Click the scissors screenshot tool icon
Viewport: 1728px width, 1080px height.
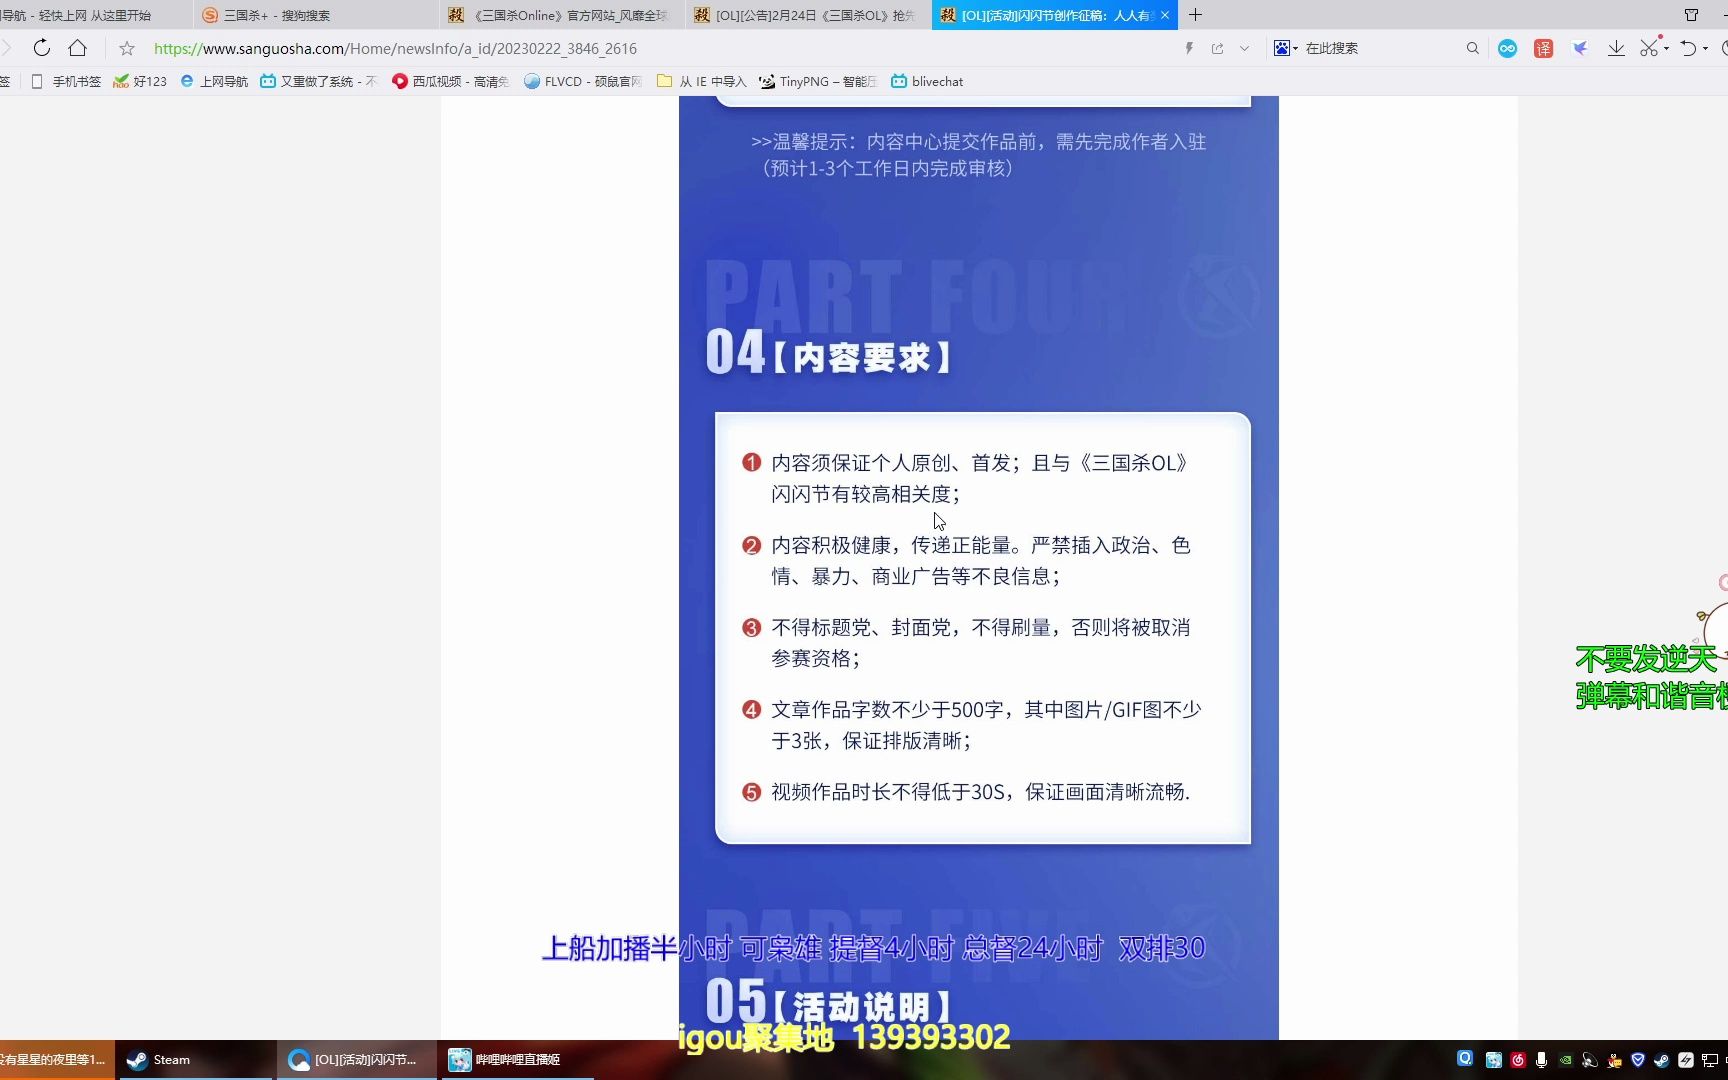1649,47
